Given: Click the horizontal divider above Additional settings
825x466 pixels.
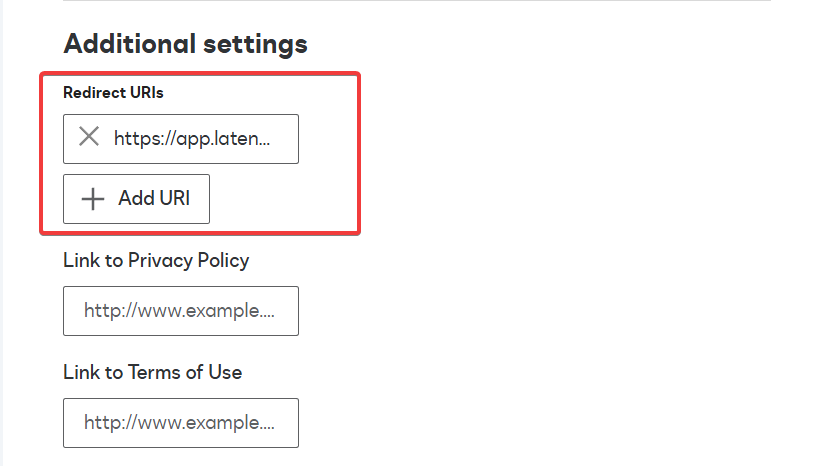Looking at the screenshot, I should click(417, 1).
